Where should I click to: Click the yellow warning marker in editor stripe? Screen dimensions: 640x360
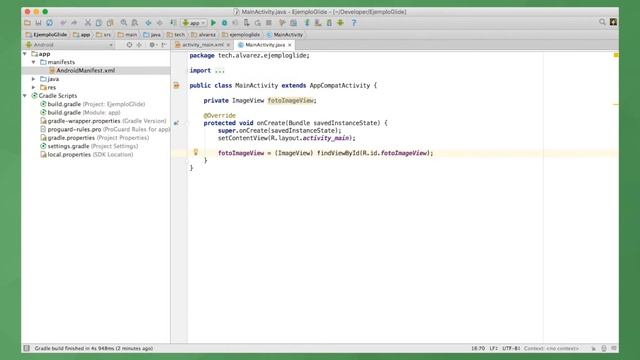point(616,104)
